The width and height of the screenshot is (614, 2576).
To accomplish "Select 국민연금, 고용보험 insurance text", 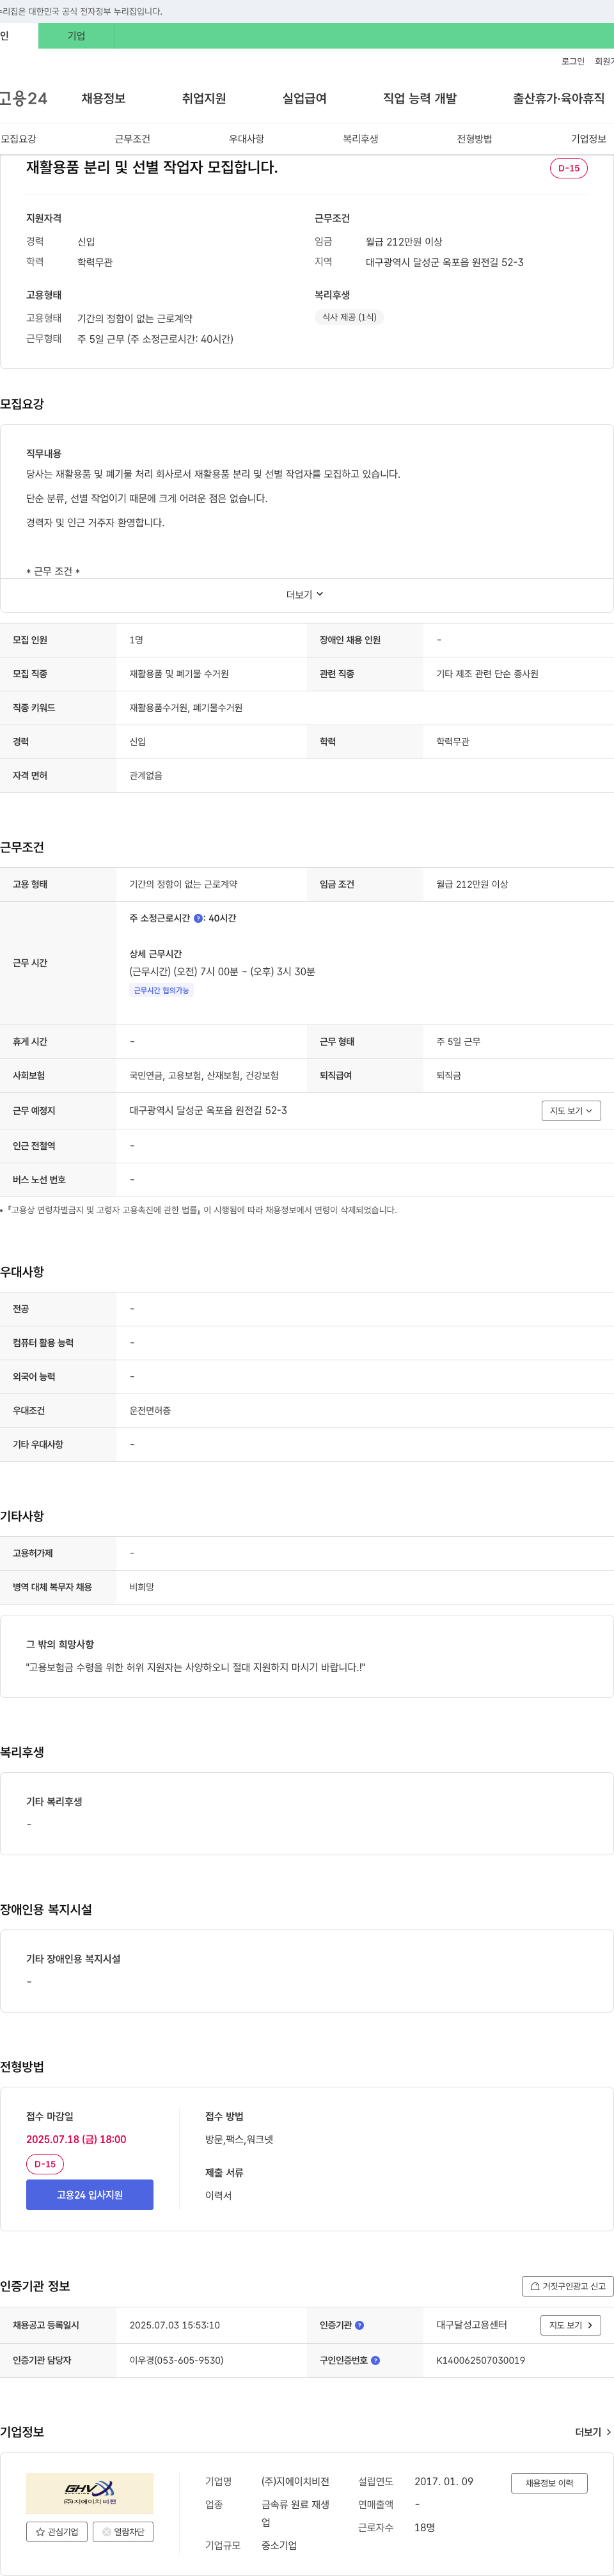I will (204, 1075).
